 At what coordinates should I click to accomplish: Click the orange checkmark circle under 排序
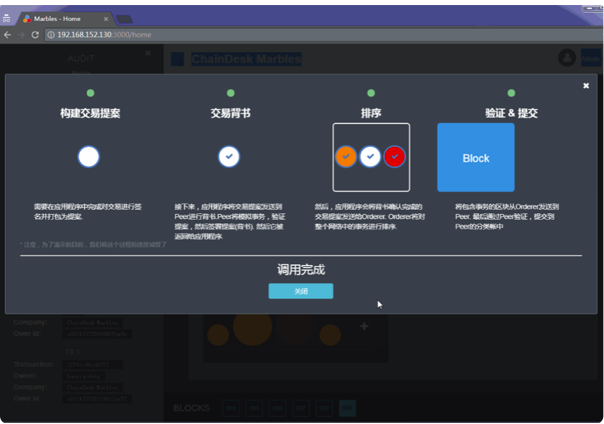pyautogui.click(x=345, y=156)
